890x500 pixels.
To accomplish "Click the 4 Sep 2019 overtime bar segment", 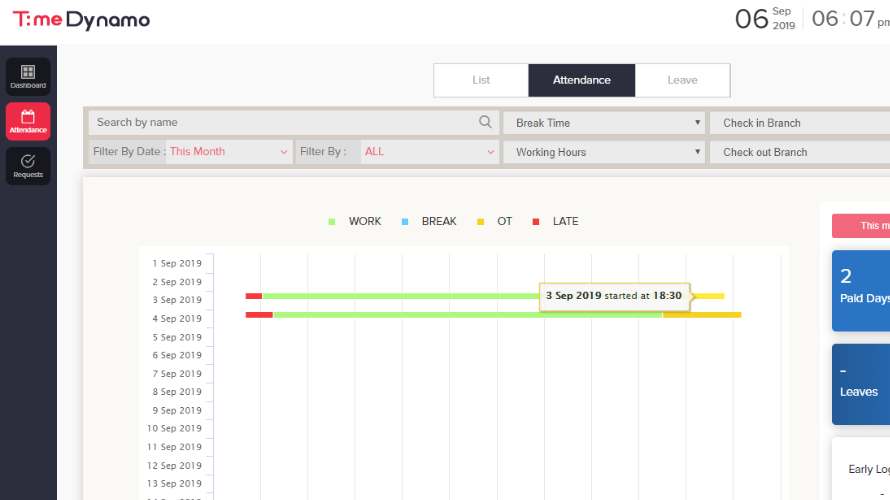I will (x=702, y=315).
